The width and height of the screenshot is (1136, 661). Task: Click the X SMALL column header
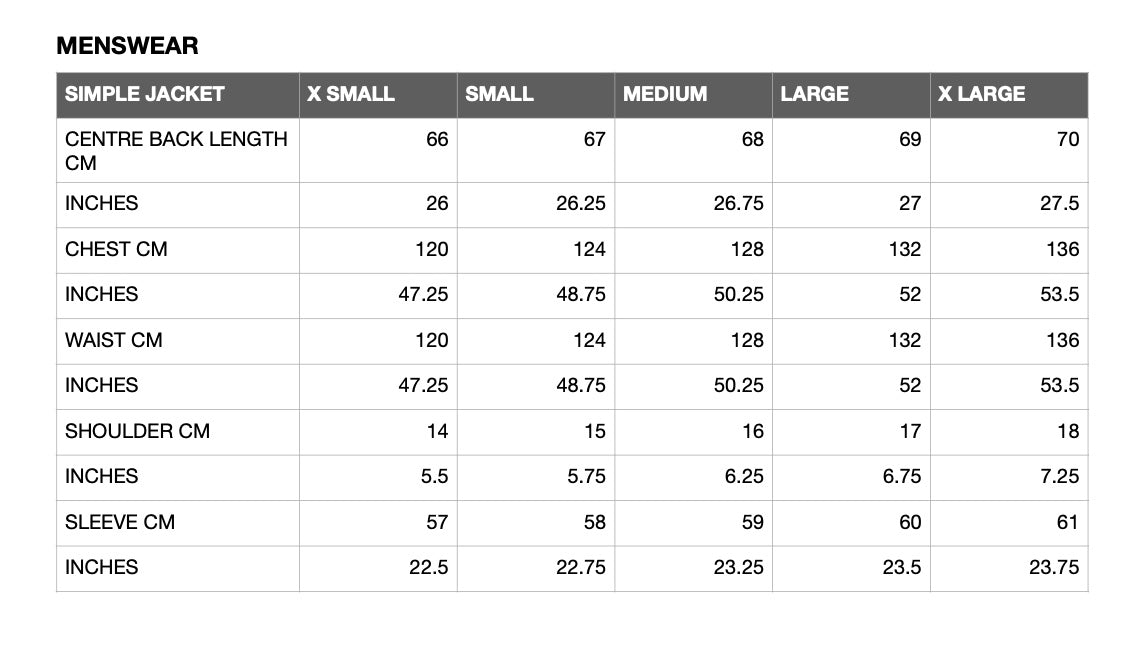click(378, 95)
